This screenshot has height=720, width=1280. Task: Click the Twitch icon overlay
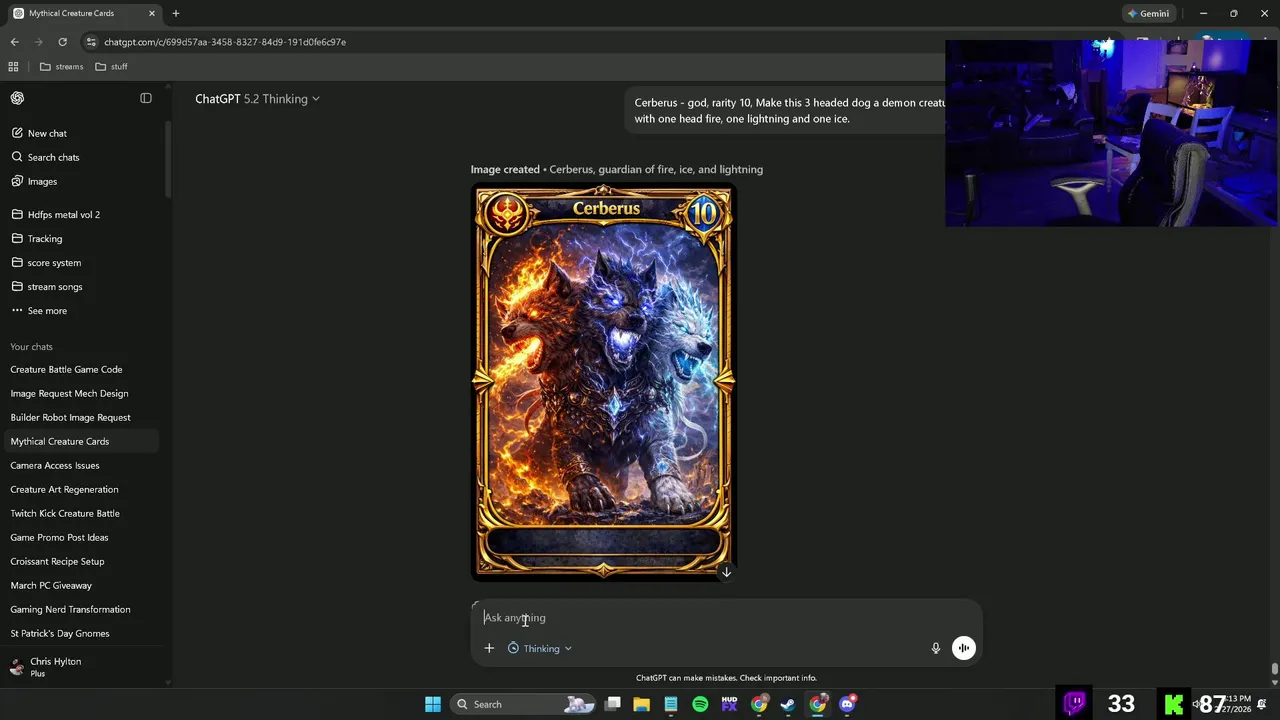click(x=1075, y=703)
